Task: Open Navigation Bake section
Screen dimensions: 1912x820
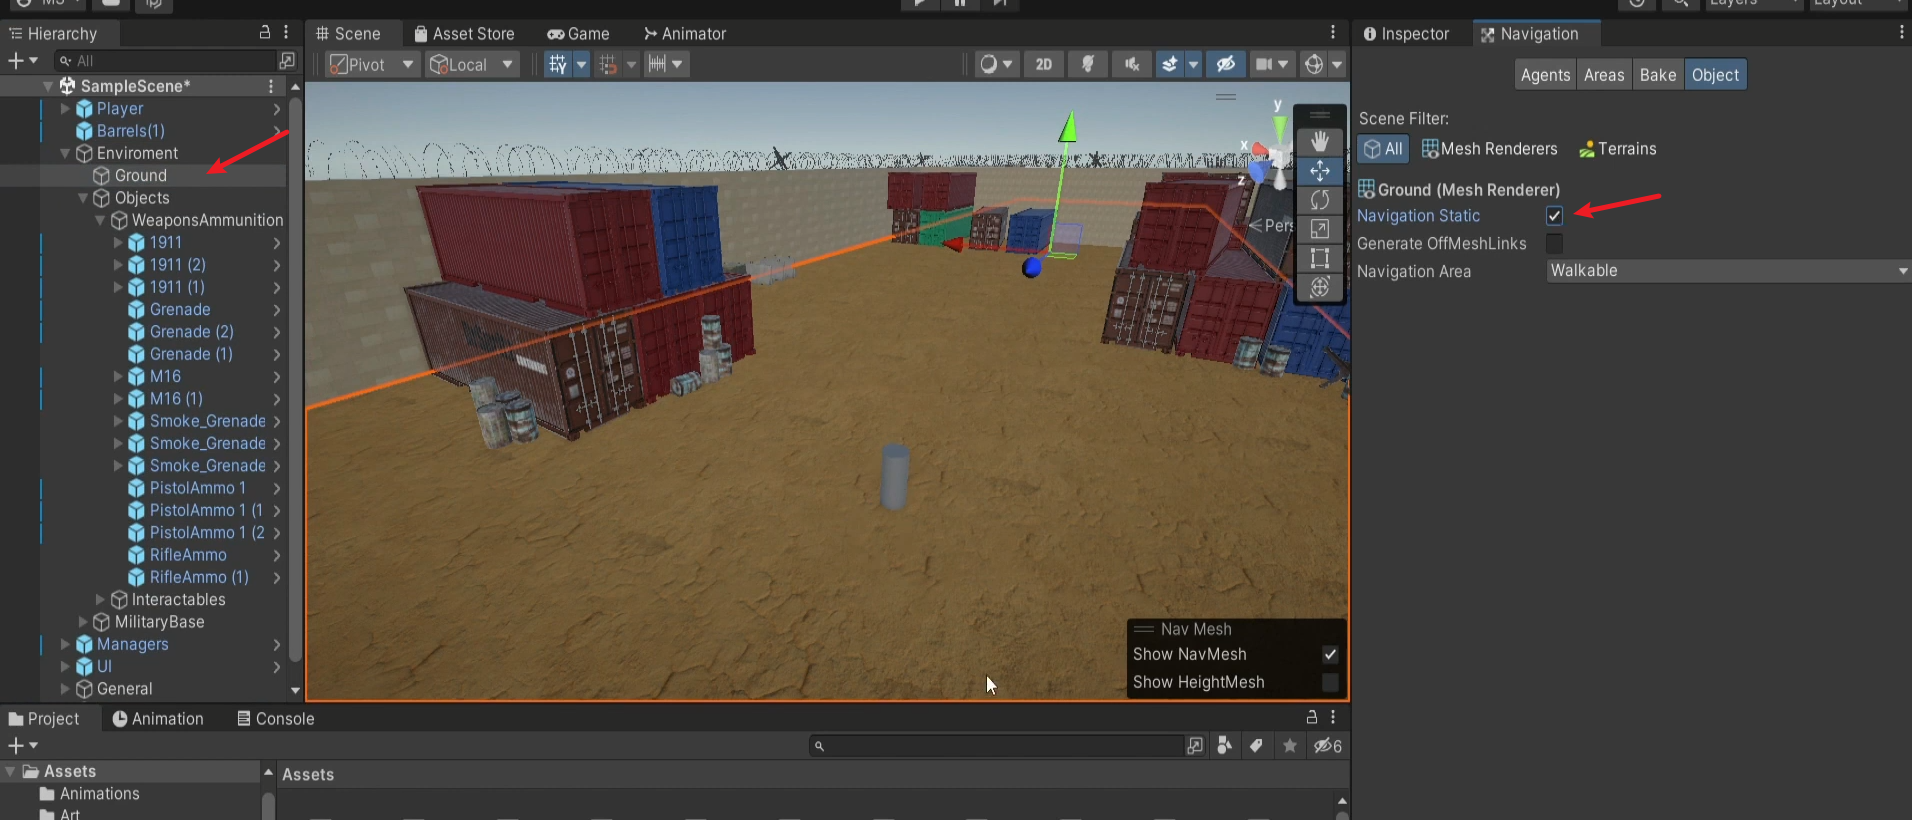Action: (x=1658, y=75)
